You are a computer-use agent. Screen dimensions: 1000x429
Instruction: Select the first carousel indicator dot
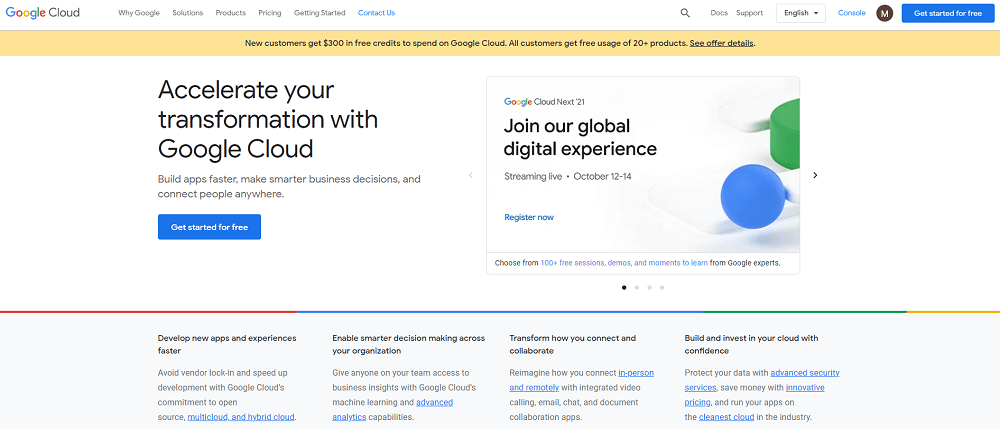pos(624,287)
